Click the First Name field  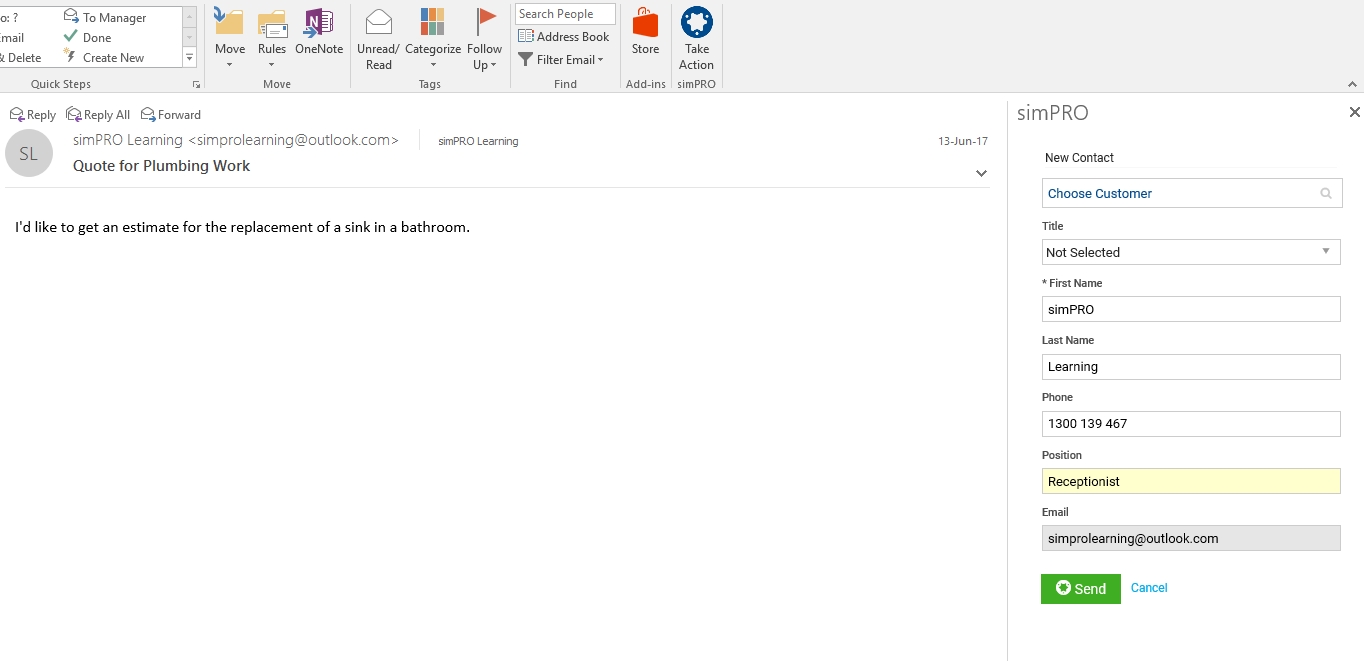[x=1191, y=309]
